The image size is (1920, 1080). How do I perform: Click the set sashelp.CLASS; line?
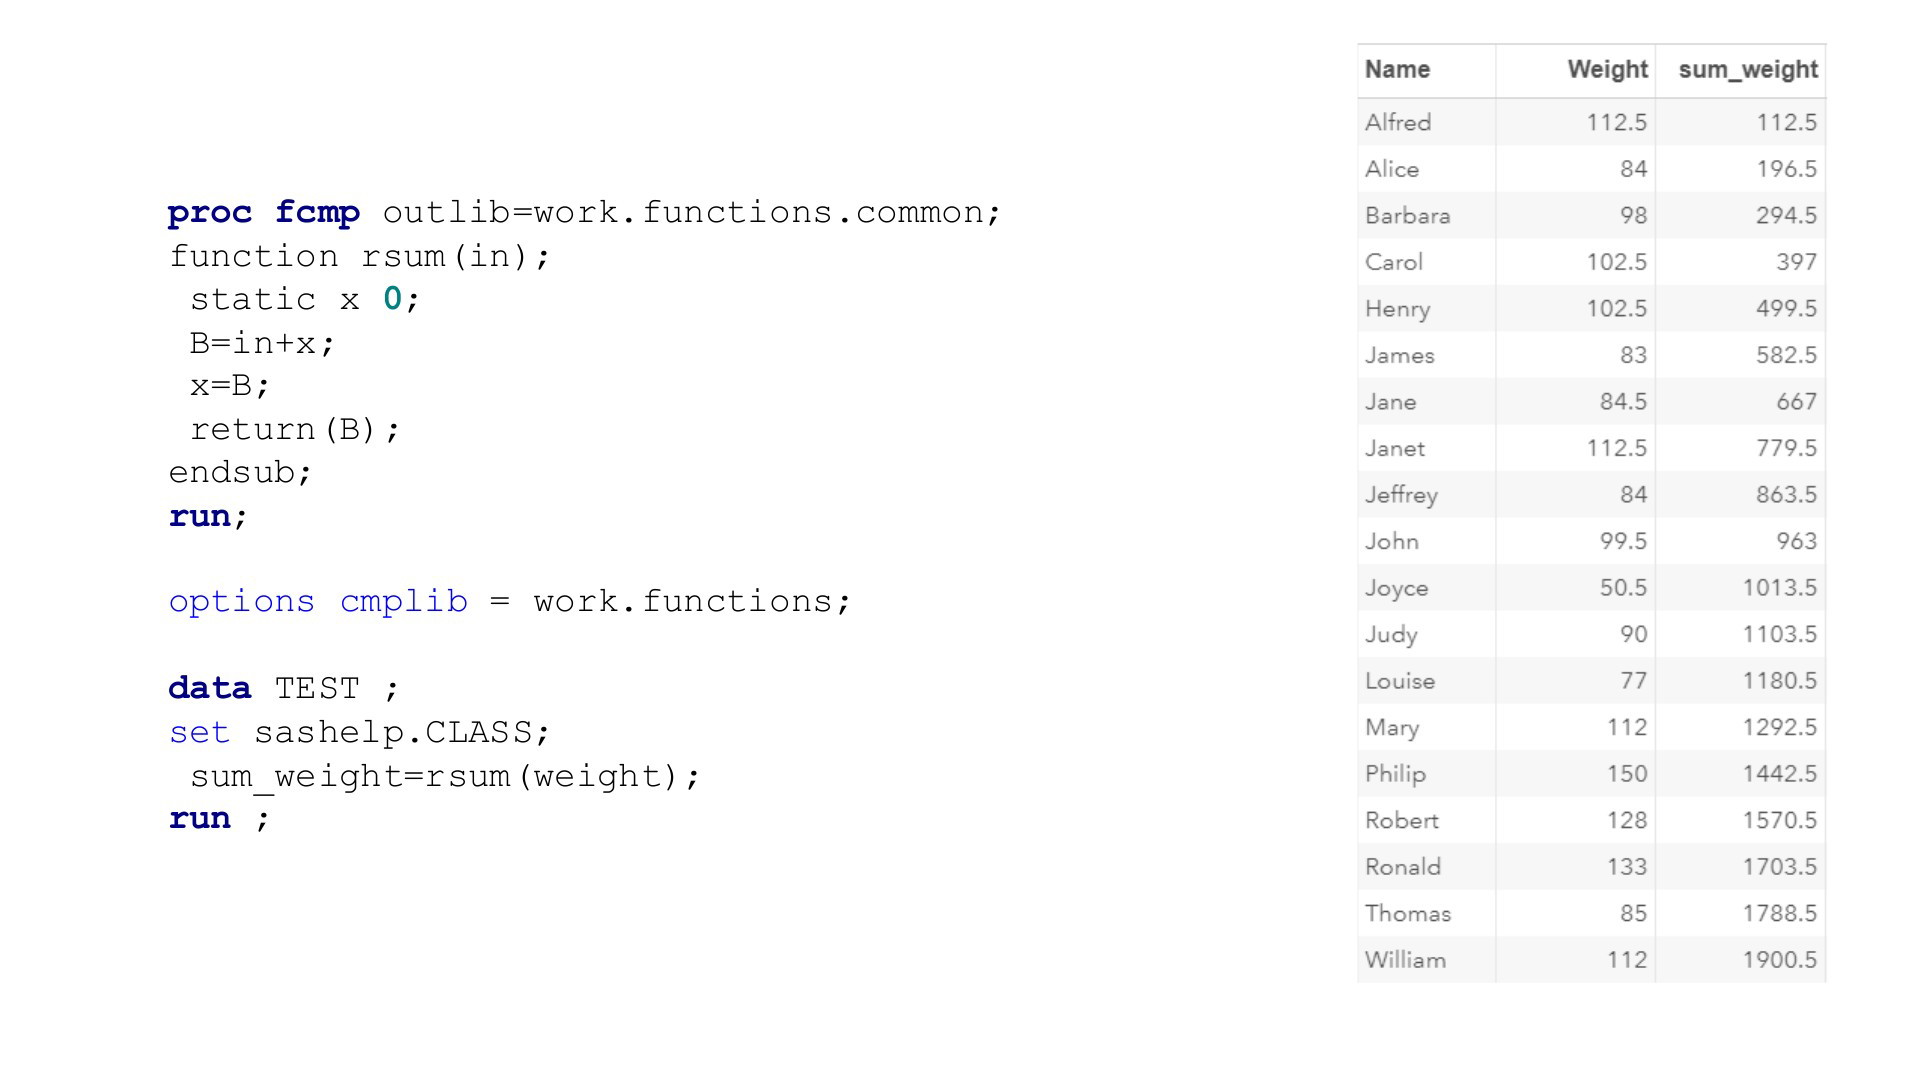tap(359, 733)
